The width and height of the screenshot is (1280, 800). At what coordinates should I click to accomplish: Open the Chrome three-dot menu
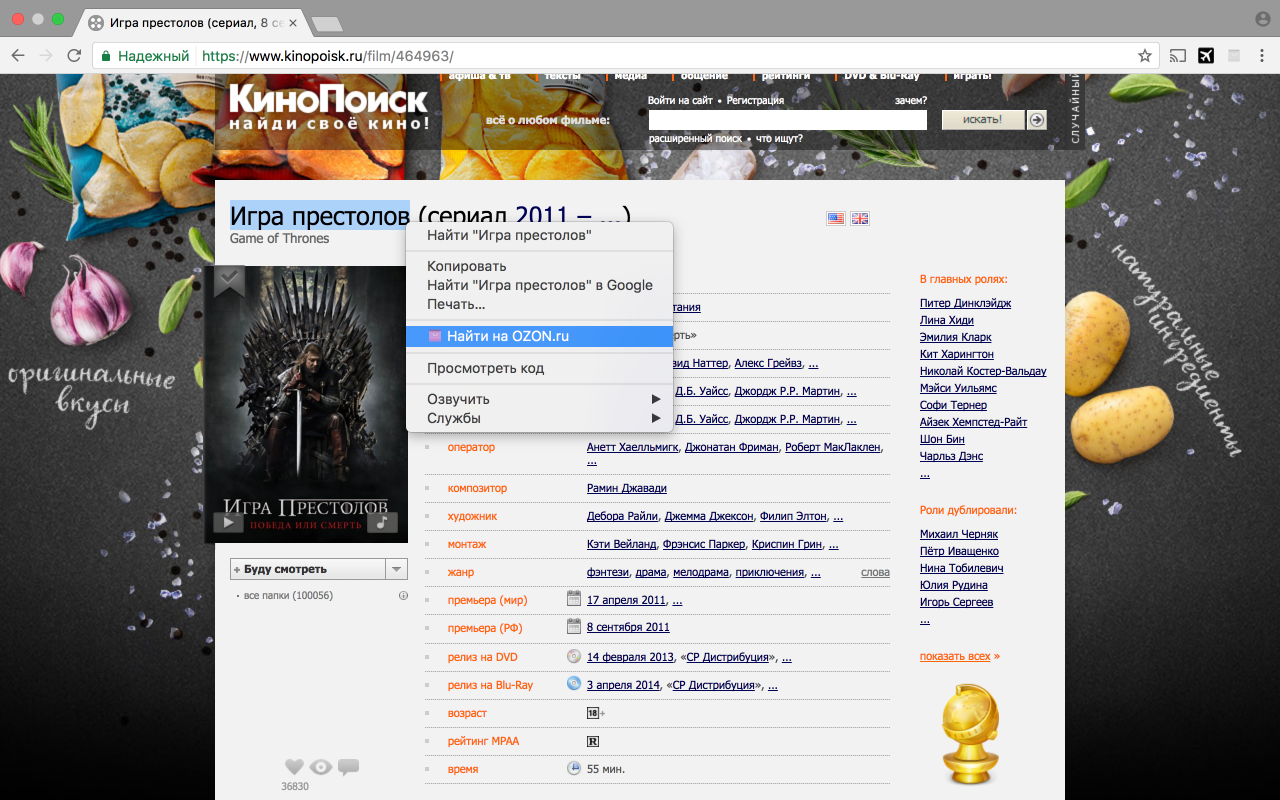tap(1262, 56)
